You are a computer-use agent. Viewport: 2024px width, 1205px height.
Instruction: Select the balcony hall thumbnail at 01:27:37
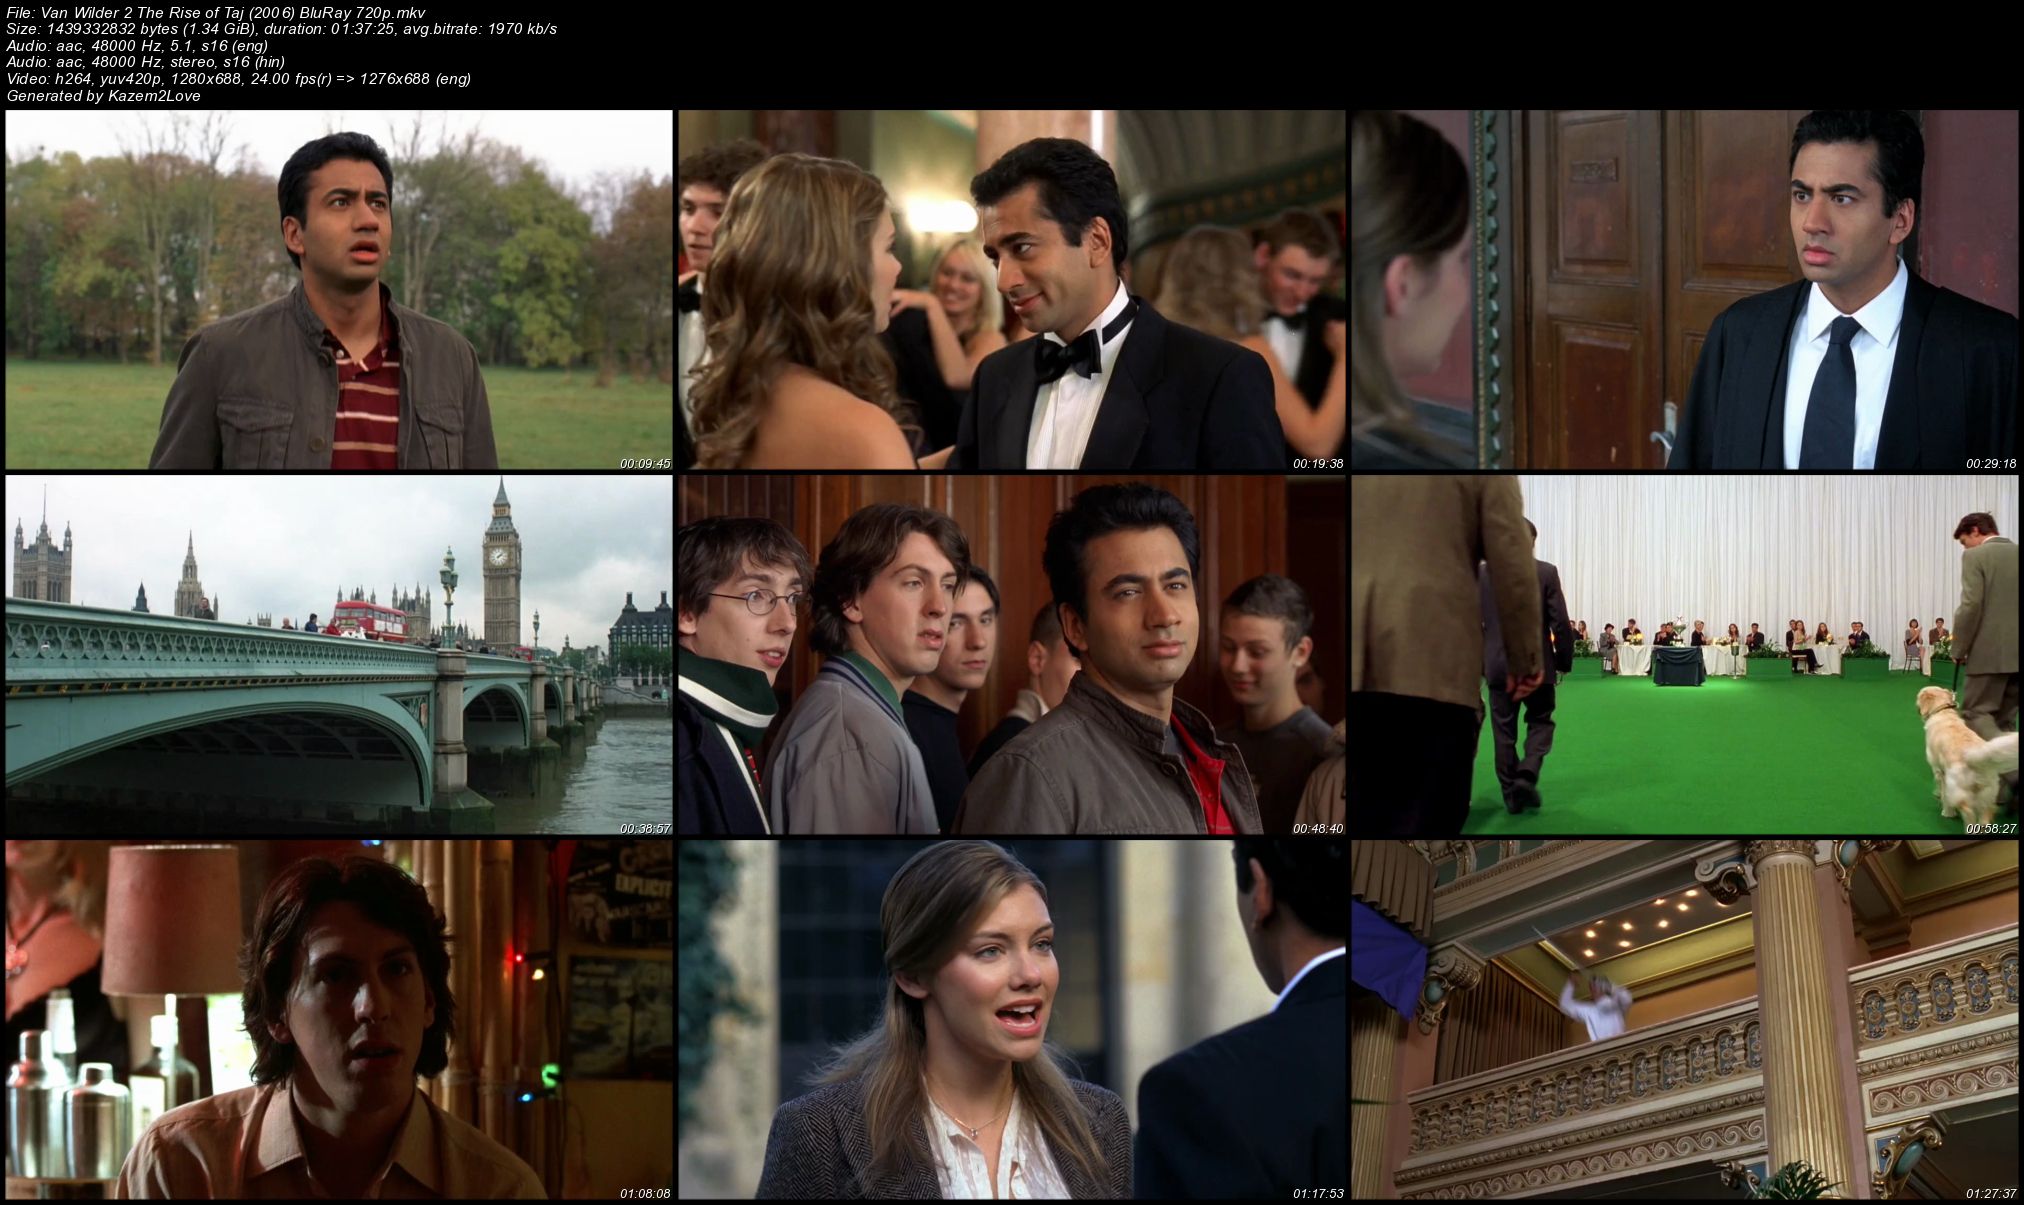coord(1685,1020)
